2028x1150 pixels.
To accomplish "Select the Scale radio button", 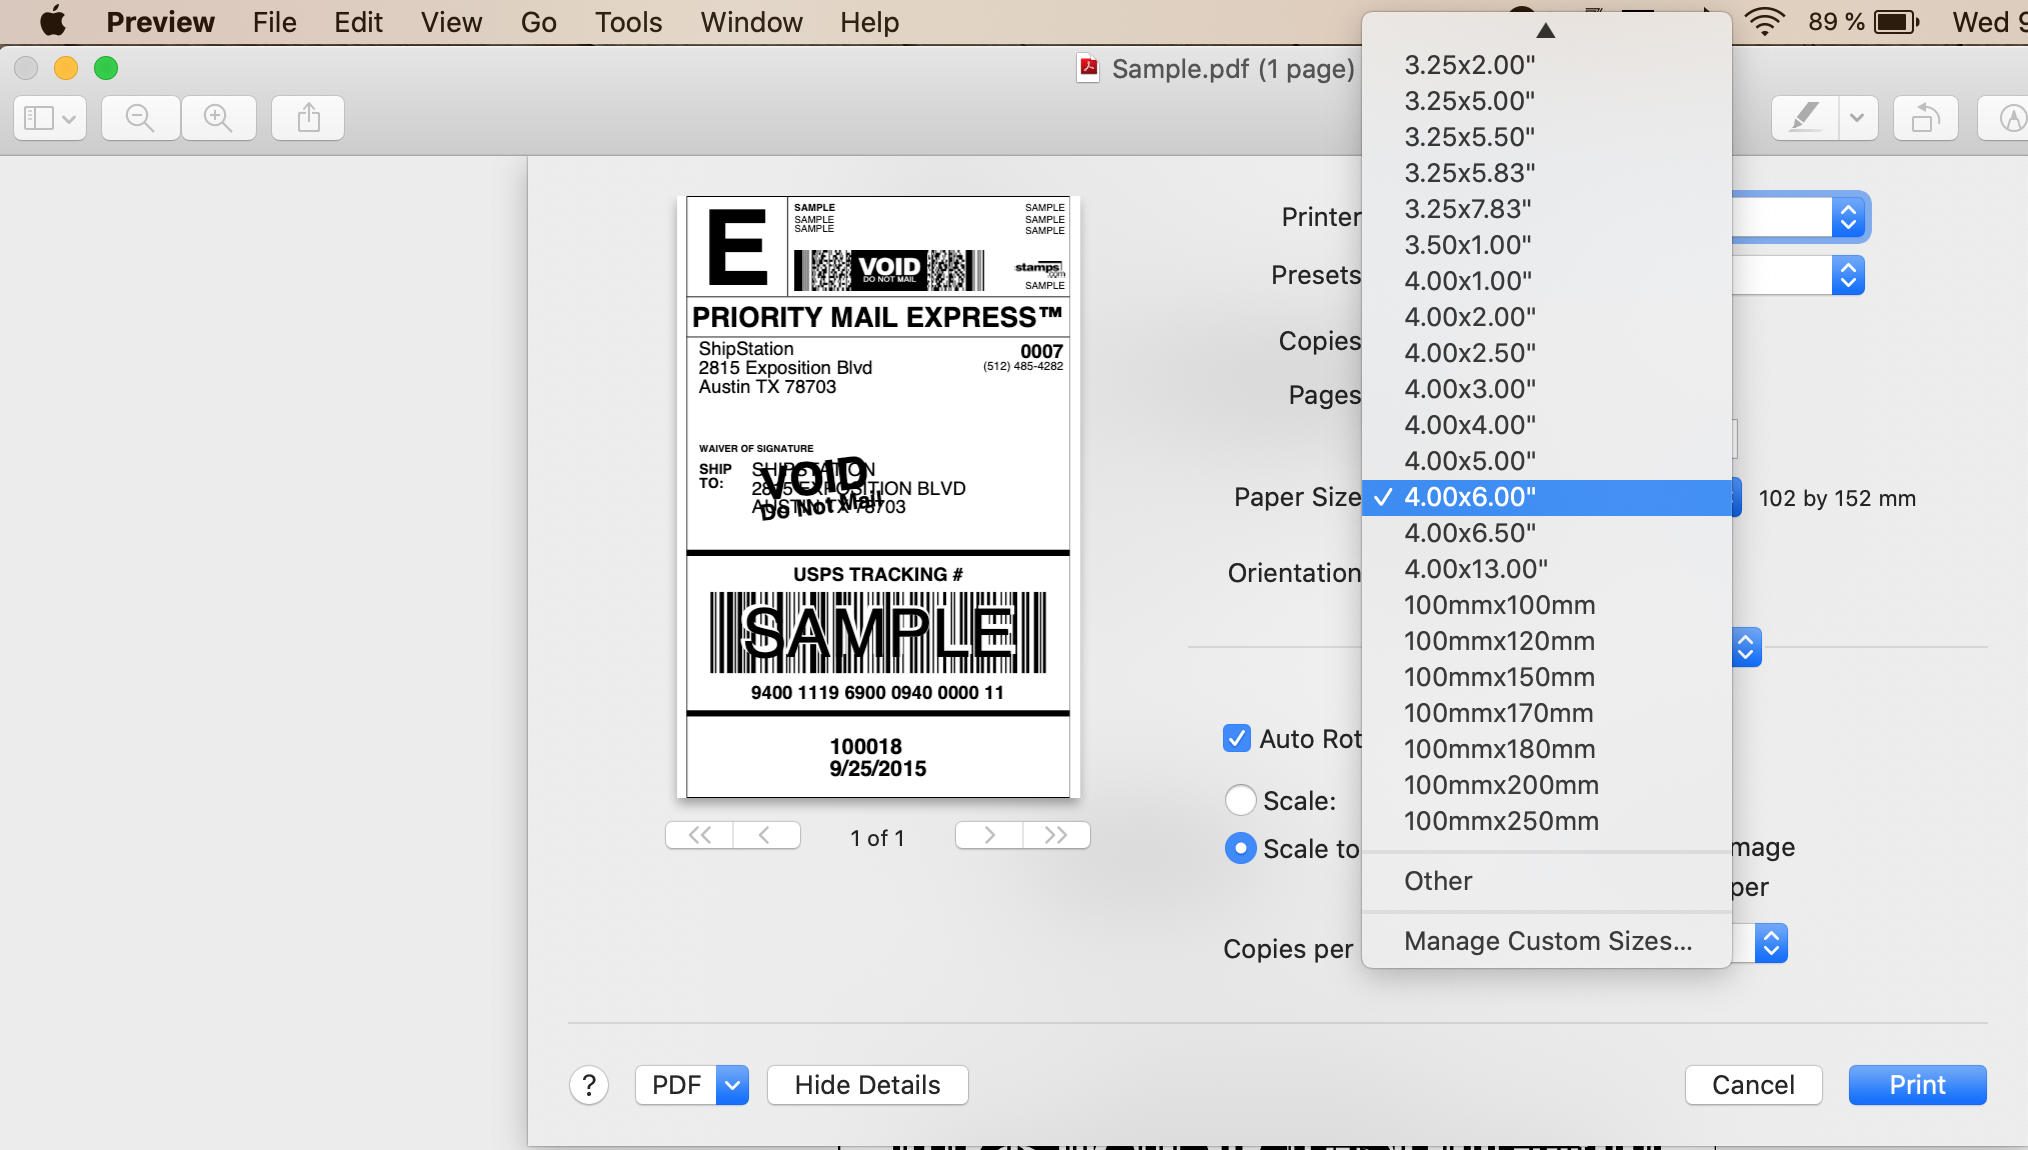I will [1240, 800].
